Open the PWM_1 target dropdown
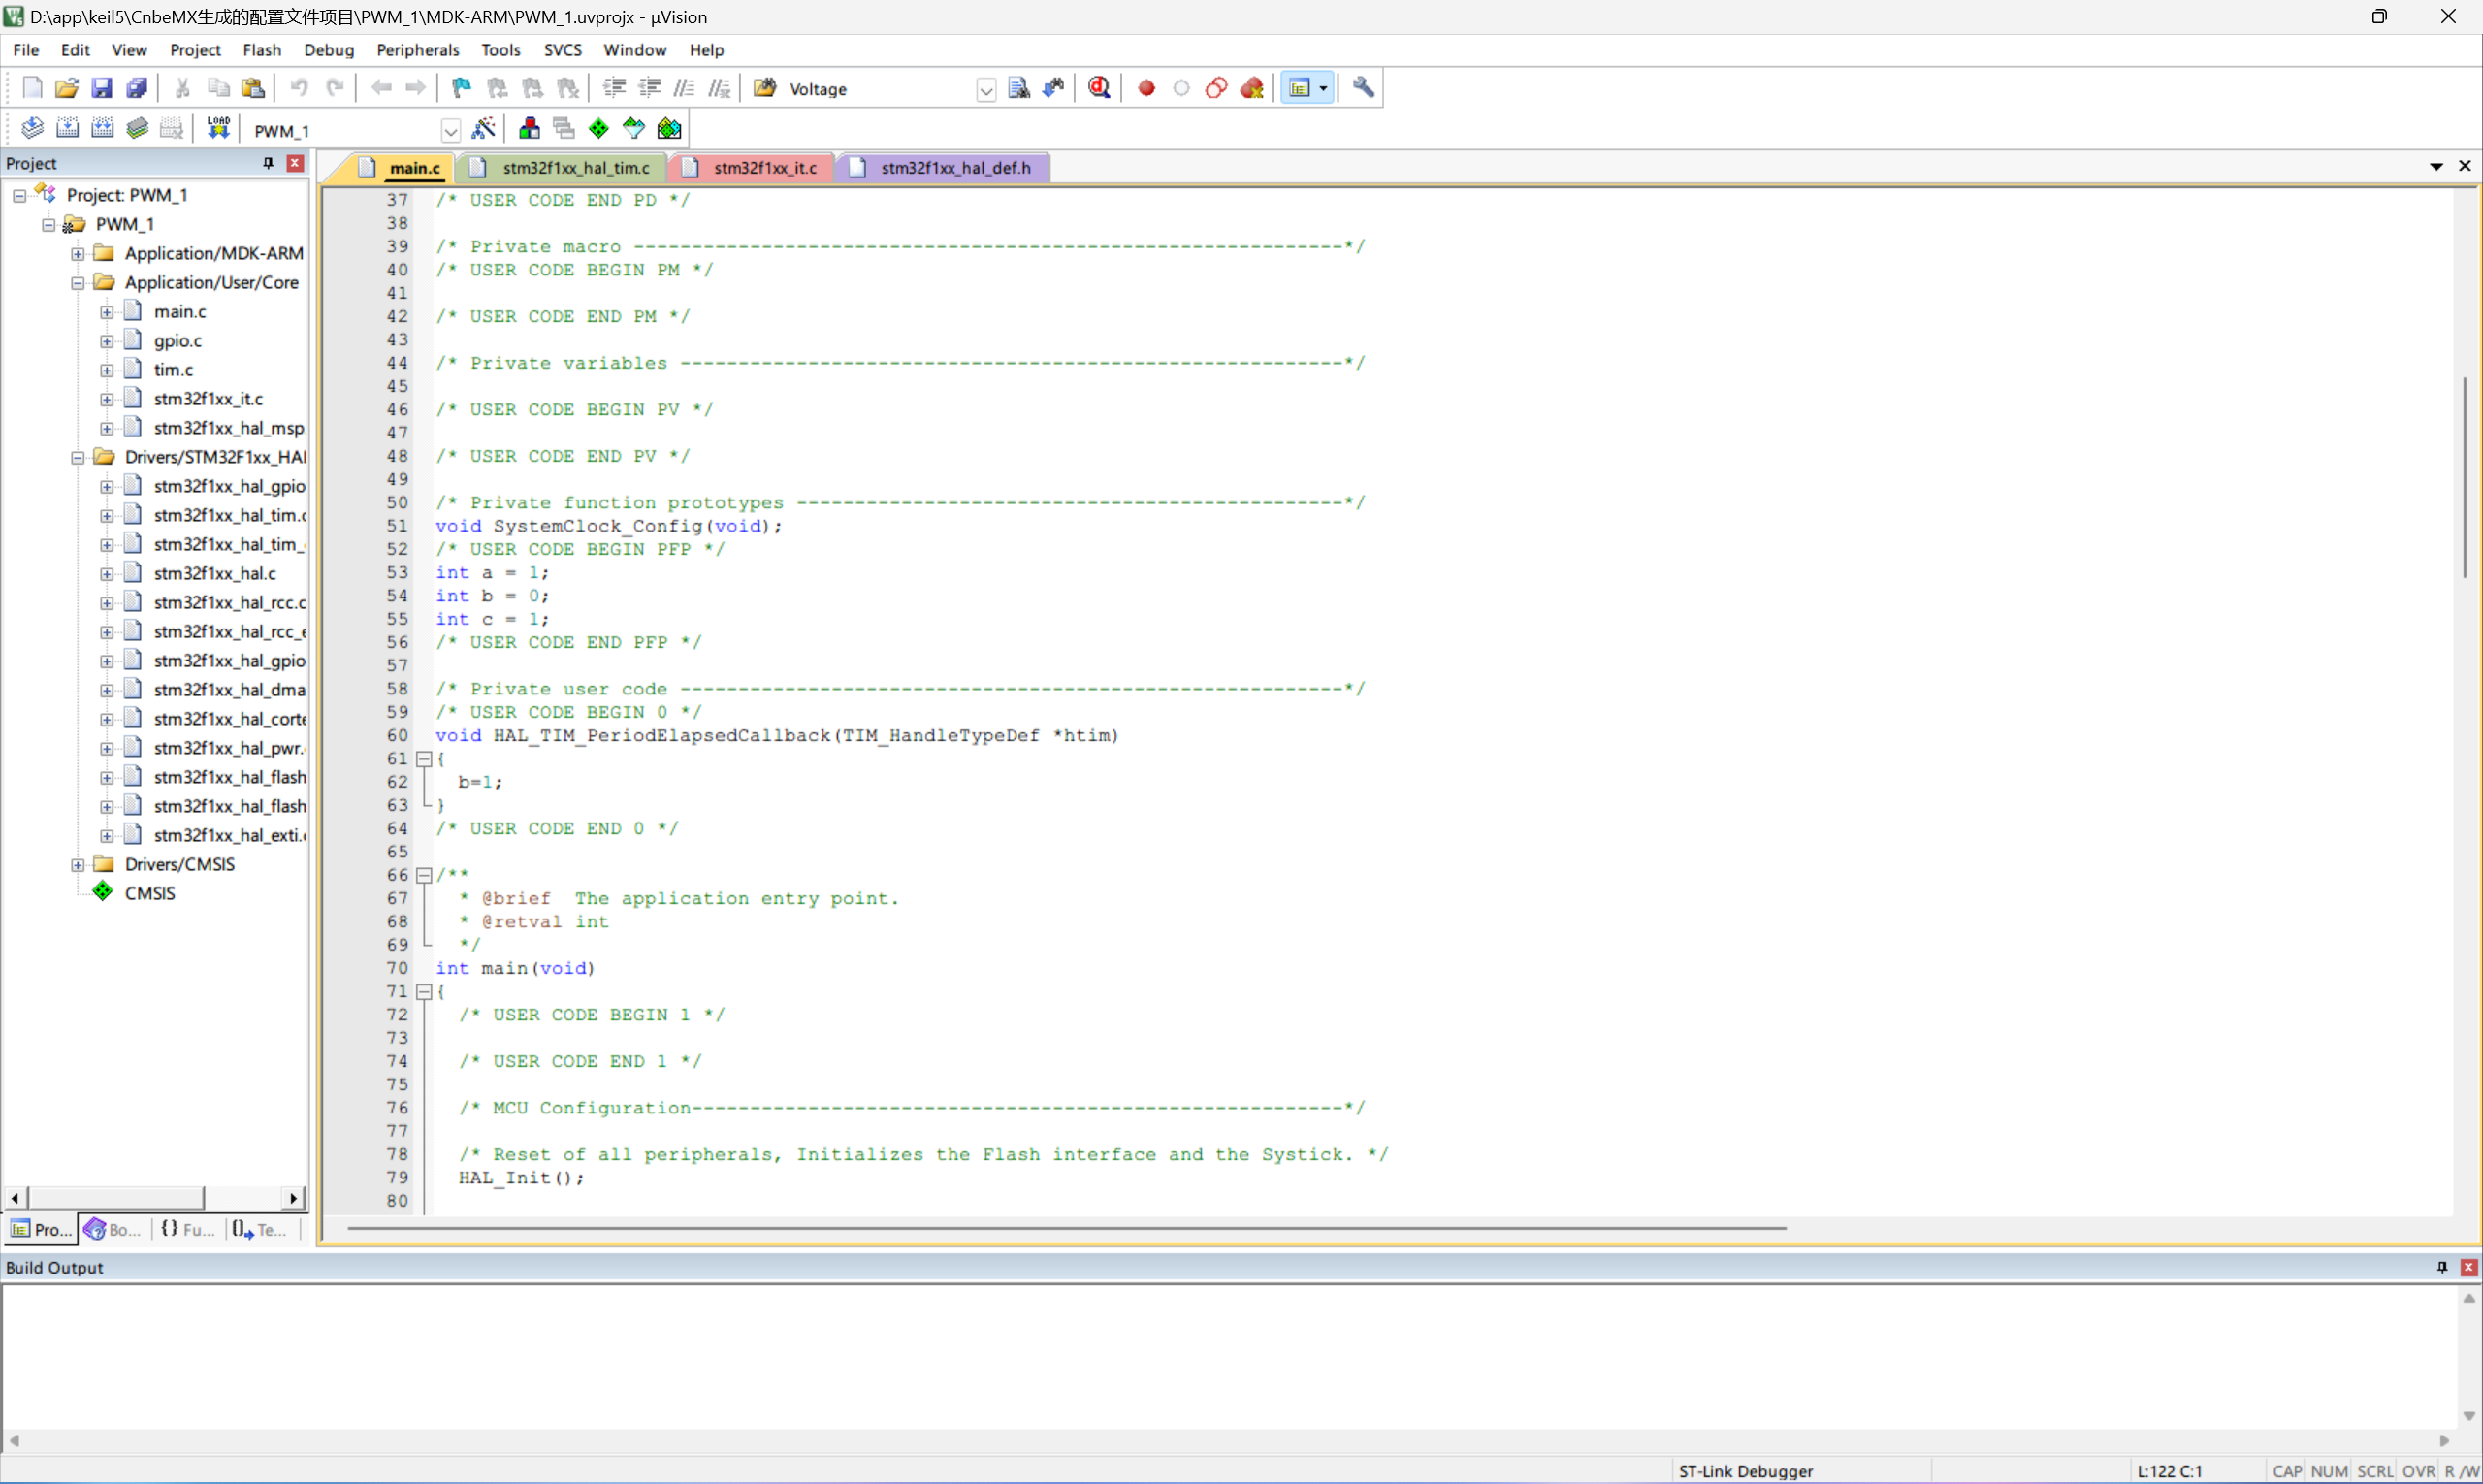This screenshot has width=2483, height=1484. pyautogui.click(x=450, y=130)
